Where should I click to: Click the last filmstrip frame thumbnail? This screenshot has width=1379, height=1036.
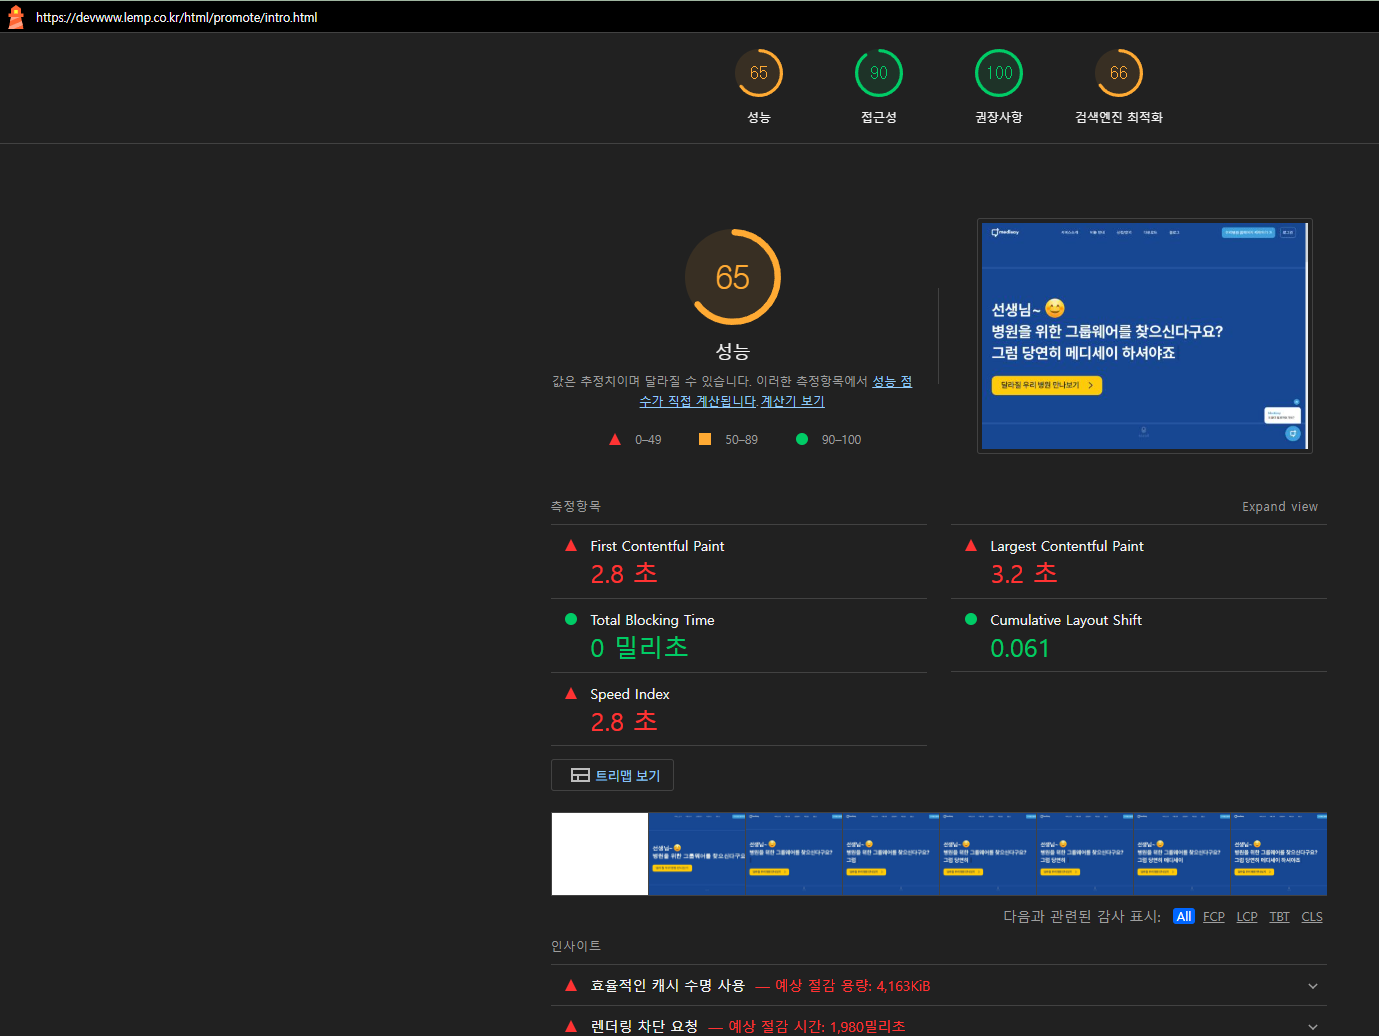1278,854
